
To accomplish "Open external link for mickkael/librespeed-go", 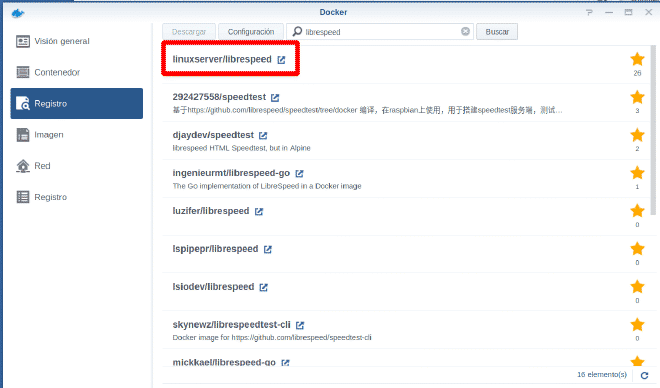I will 285,362.
